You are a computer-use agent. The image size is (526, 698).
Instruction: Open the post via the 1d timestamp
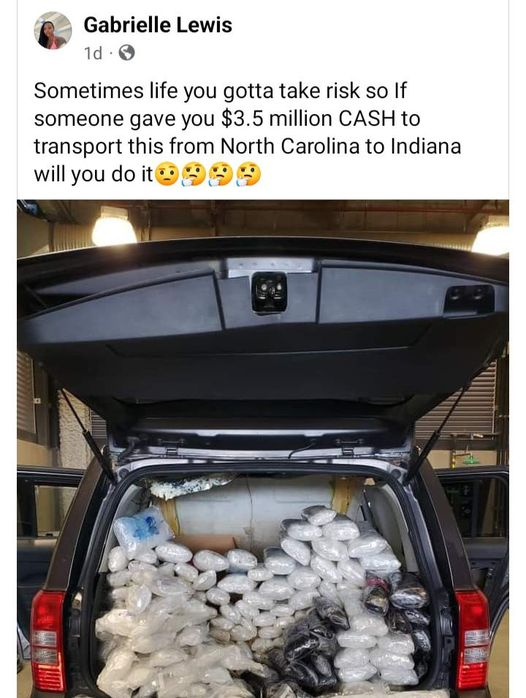click(93, 54)
